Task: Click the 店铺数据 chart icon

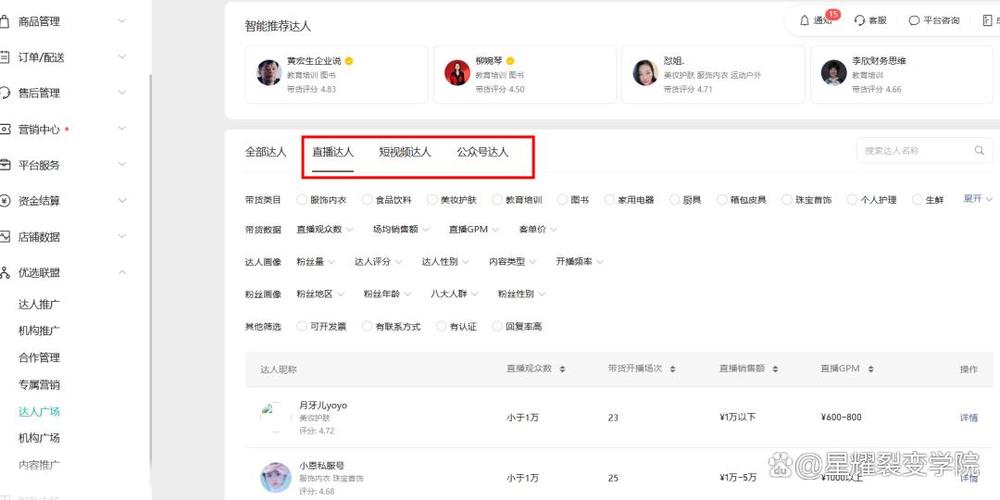Action: coord(4,237)
